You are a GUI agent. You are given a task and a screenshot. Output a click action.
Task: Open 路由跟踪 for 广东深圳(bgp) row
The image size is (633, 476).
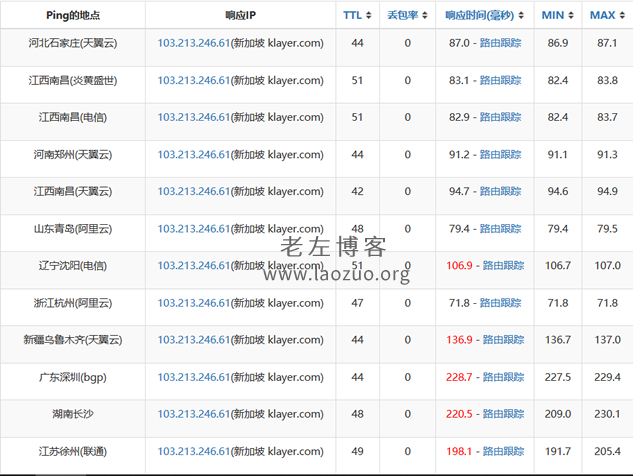click(504, 377)
